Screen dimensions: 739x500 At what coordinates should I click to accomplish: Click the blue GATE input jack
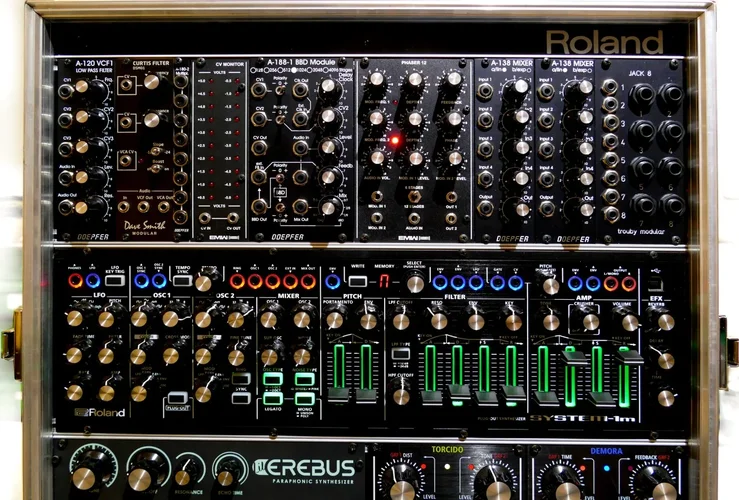(x=498, y=282)
